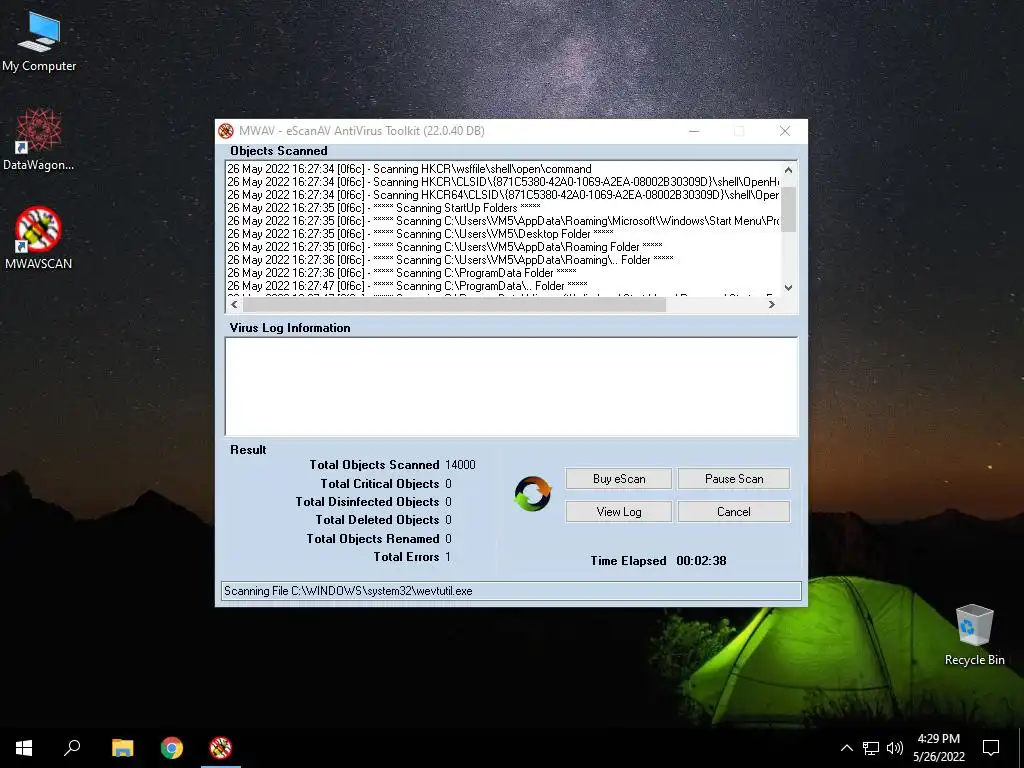1024x768 pixels.
Task: Open taskbar Search magnifier
Action: [x=72, y=748]
